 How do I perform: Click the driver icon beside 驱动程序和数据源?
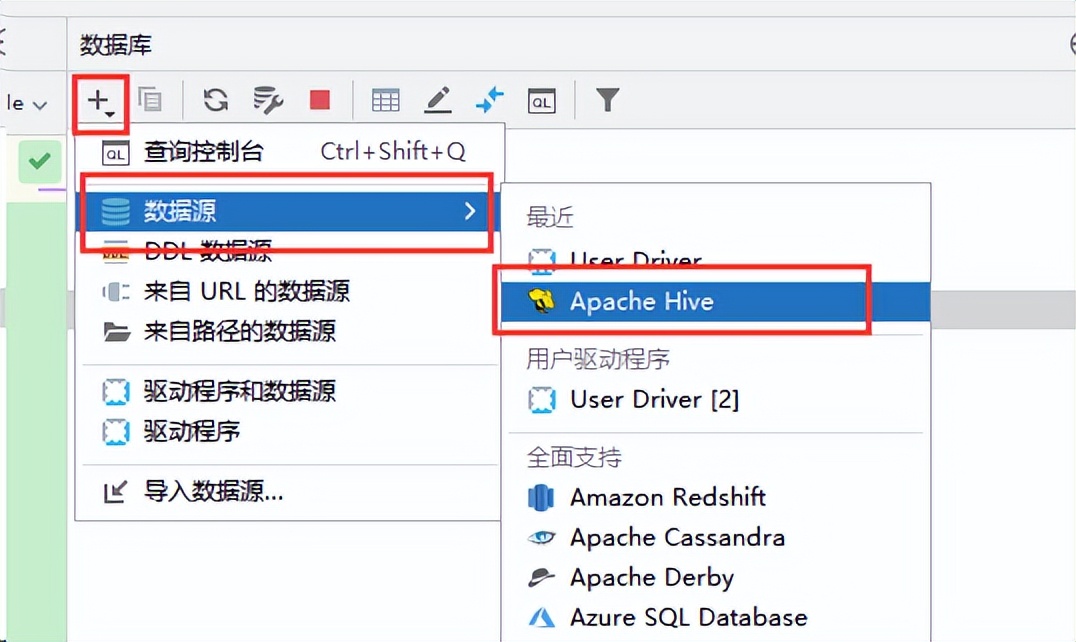[x=115, y=392]
